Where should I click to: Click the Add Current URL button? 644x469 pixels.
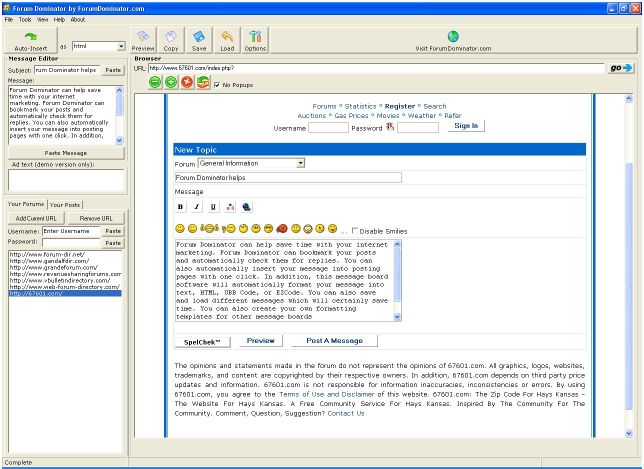pyautogui.click(x=36, y=218)
